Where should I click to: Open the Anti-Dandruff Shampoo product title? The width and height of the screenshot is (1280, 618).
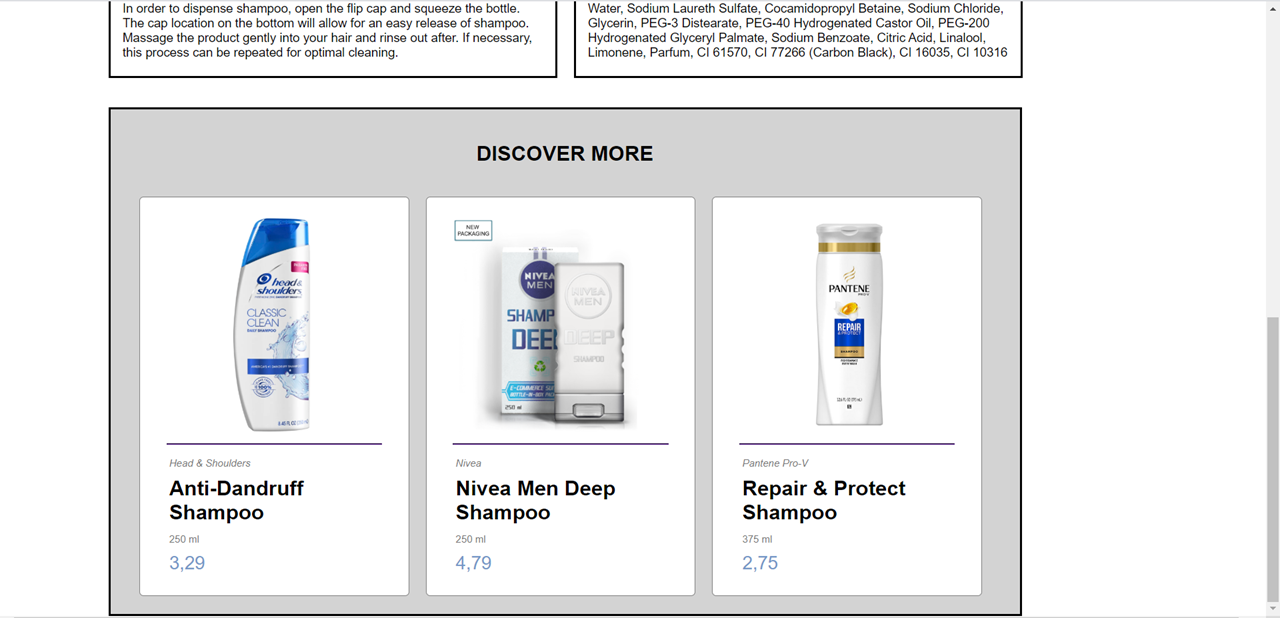pyautogui.click(x=236, y=500)
